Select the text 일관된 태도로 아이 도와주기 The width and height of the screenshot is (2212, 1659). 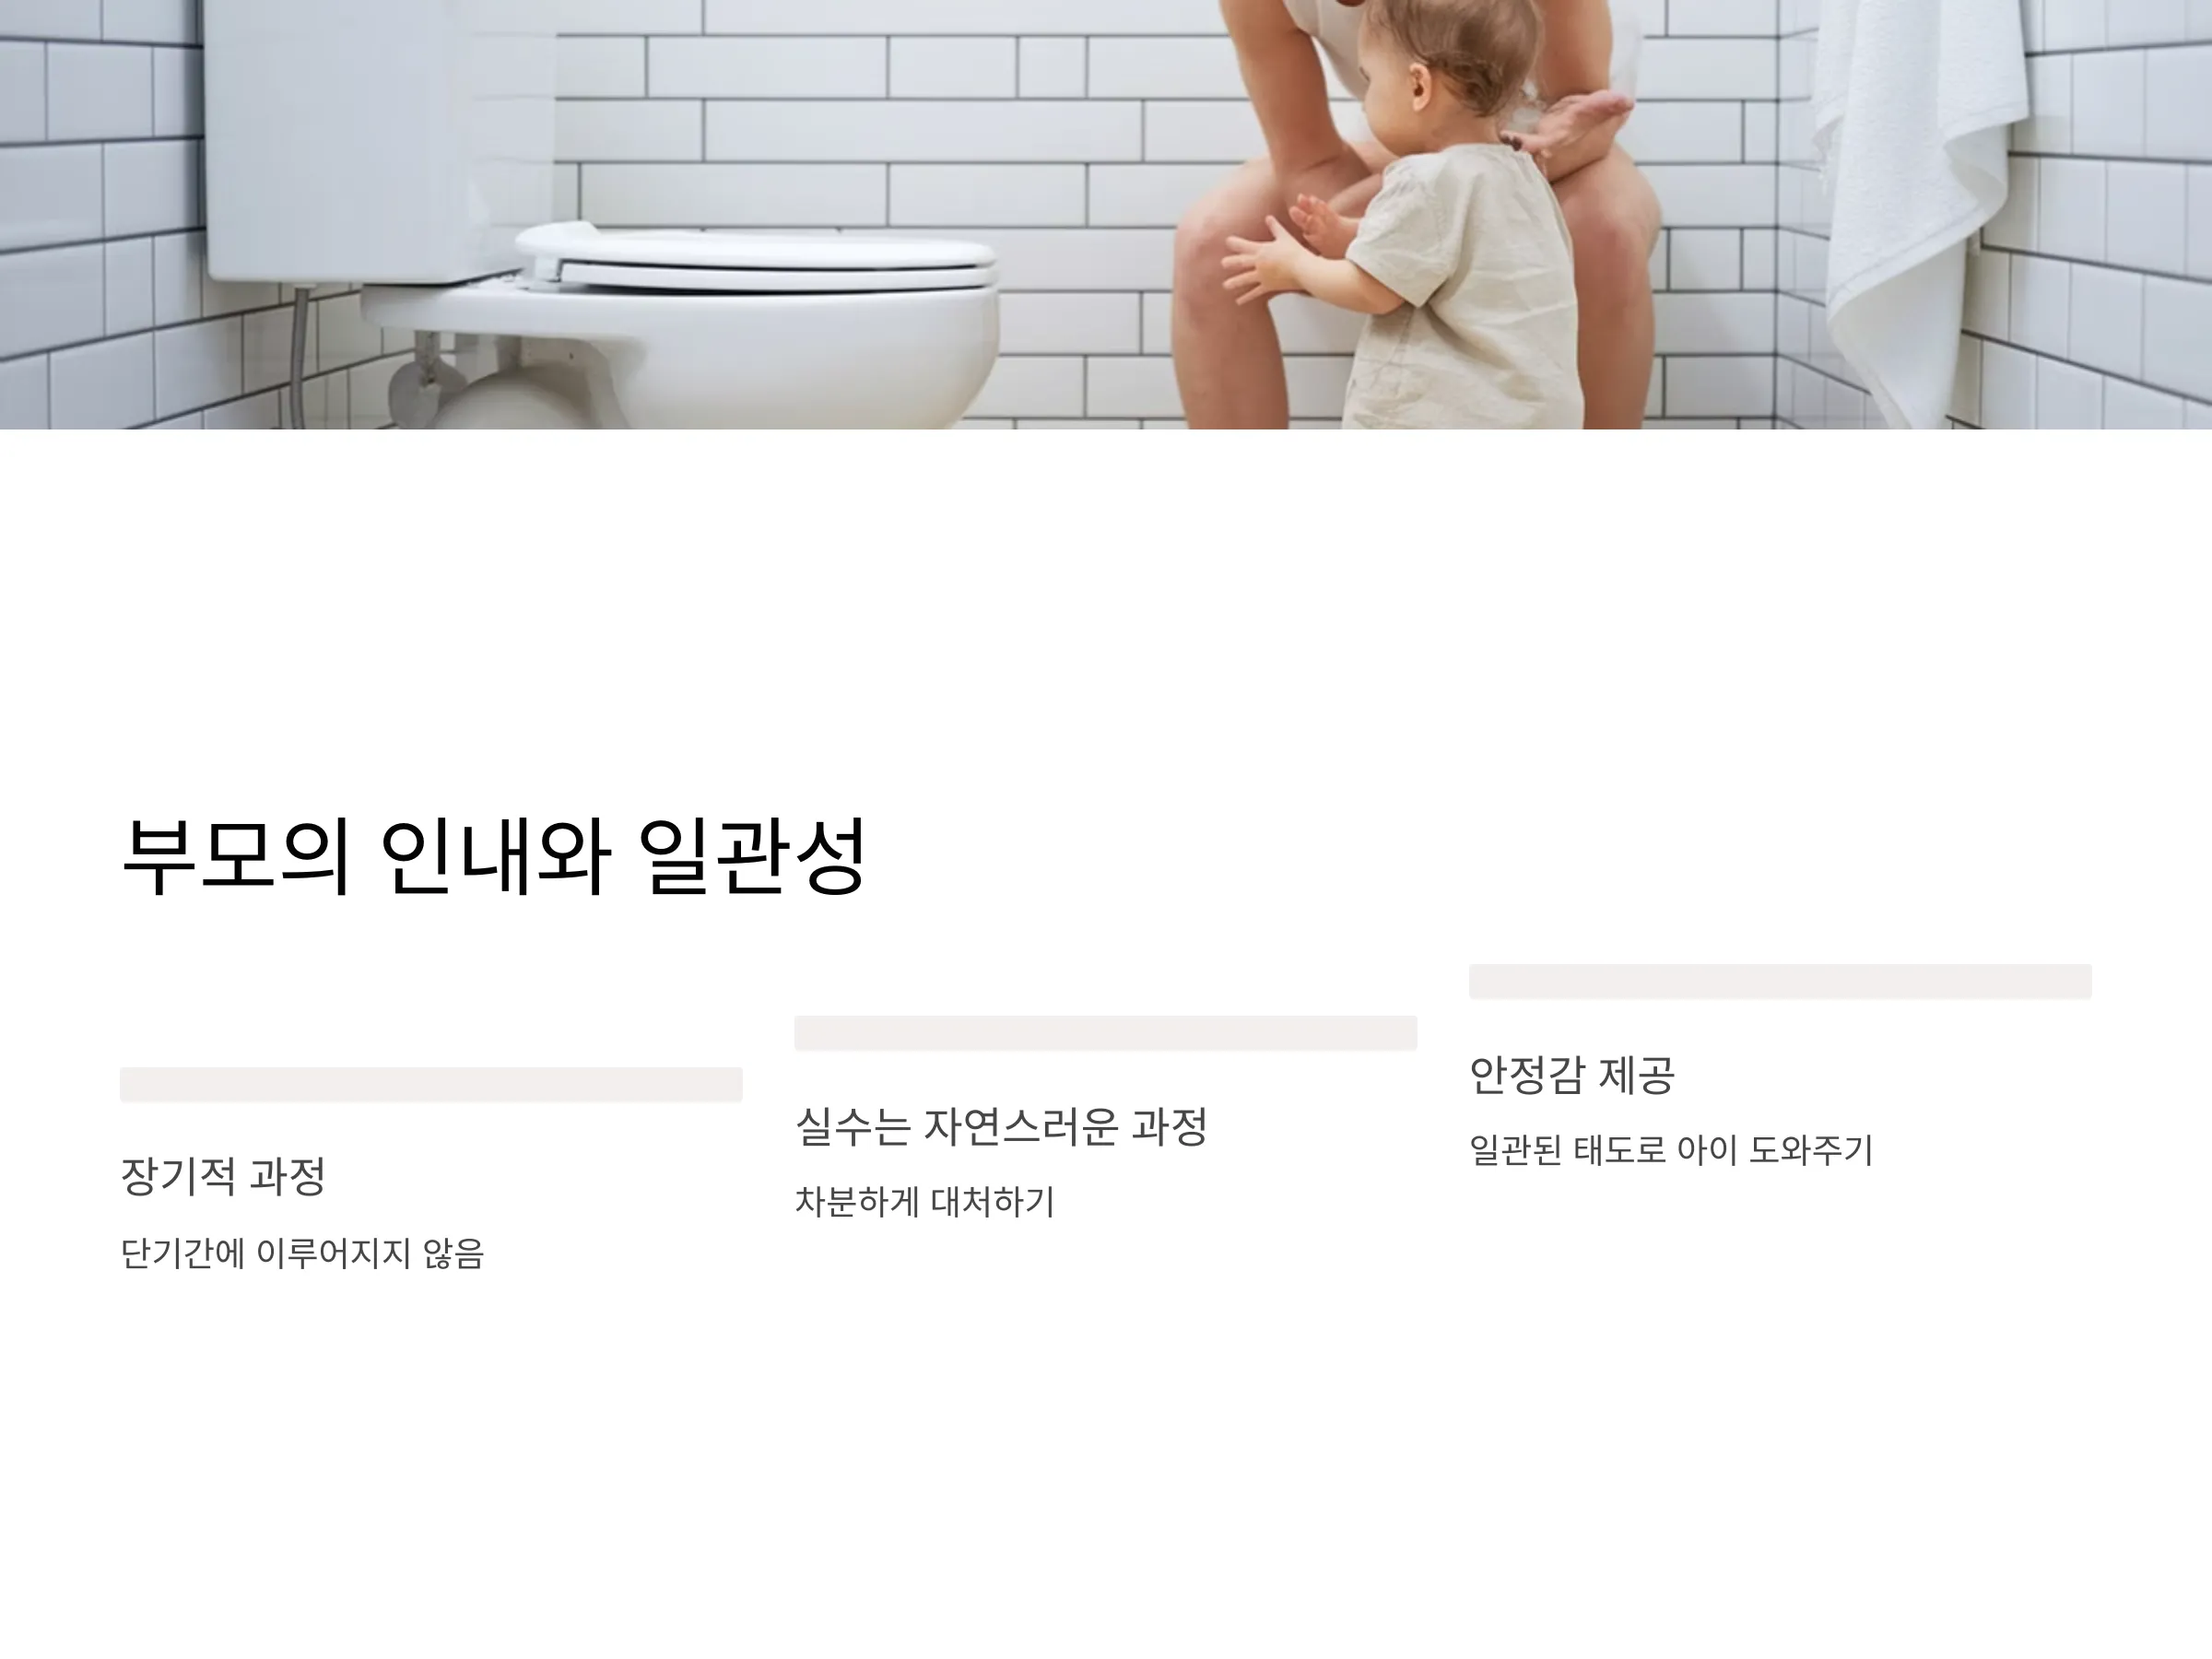pyautogui.click(x=1671, y=1150)
